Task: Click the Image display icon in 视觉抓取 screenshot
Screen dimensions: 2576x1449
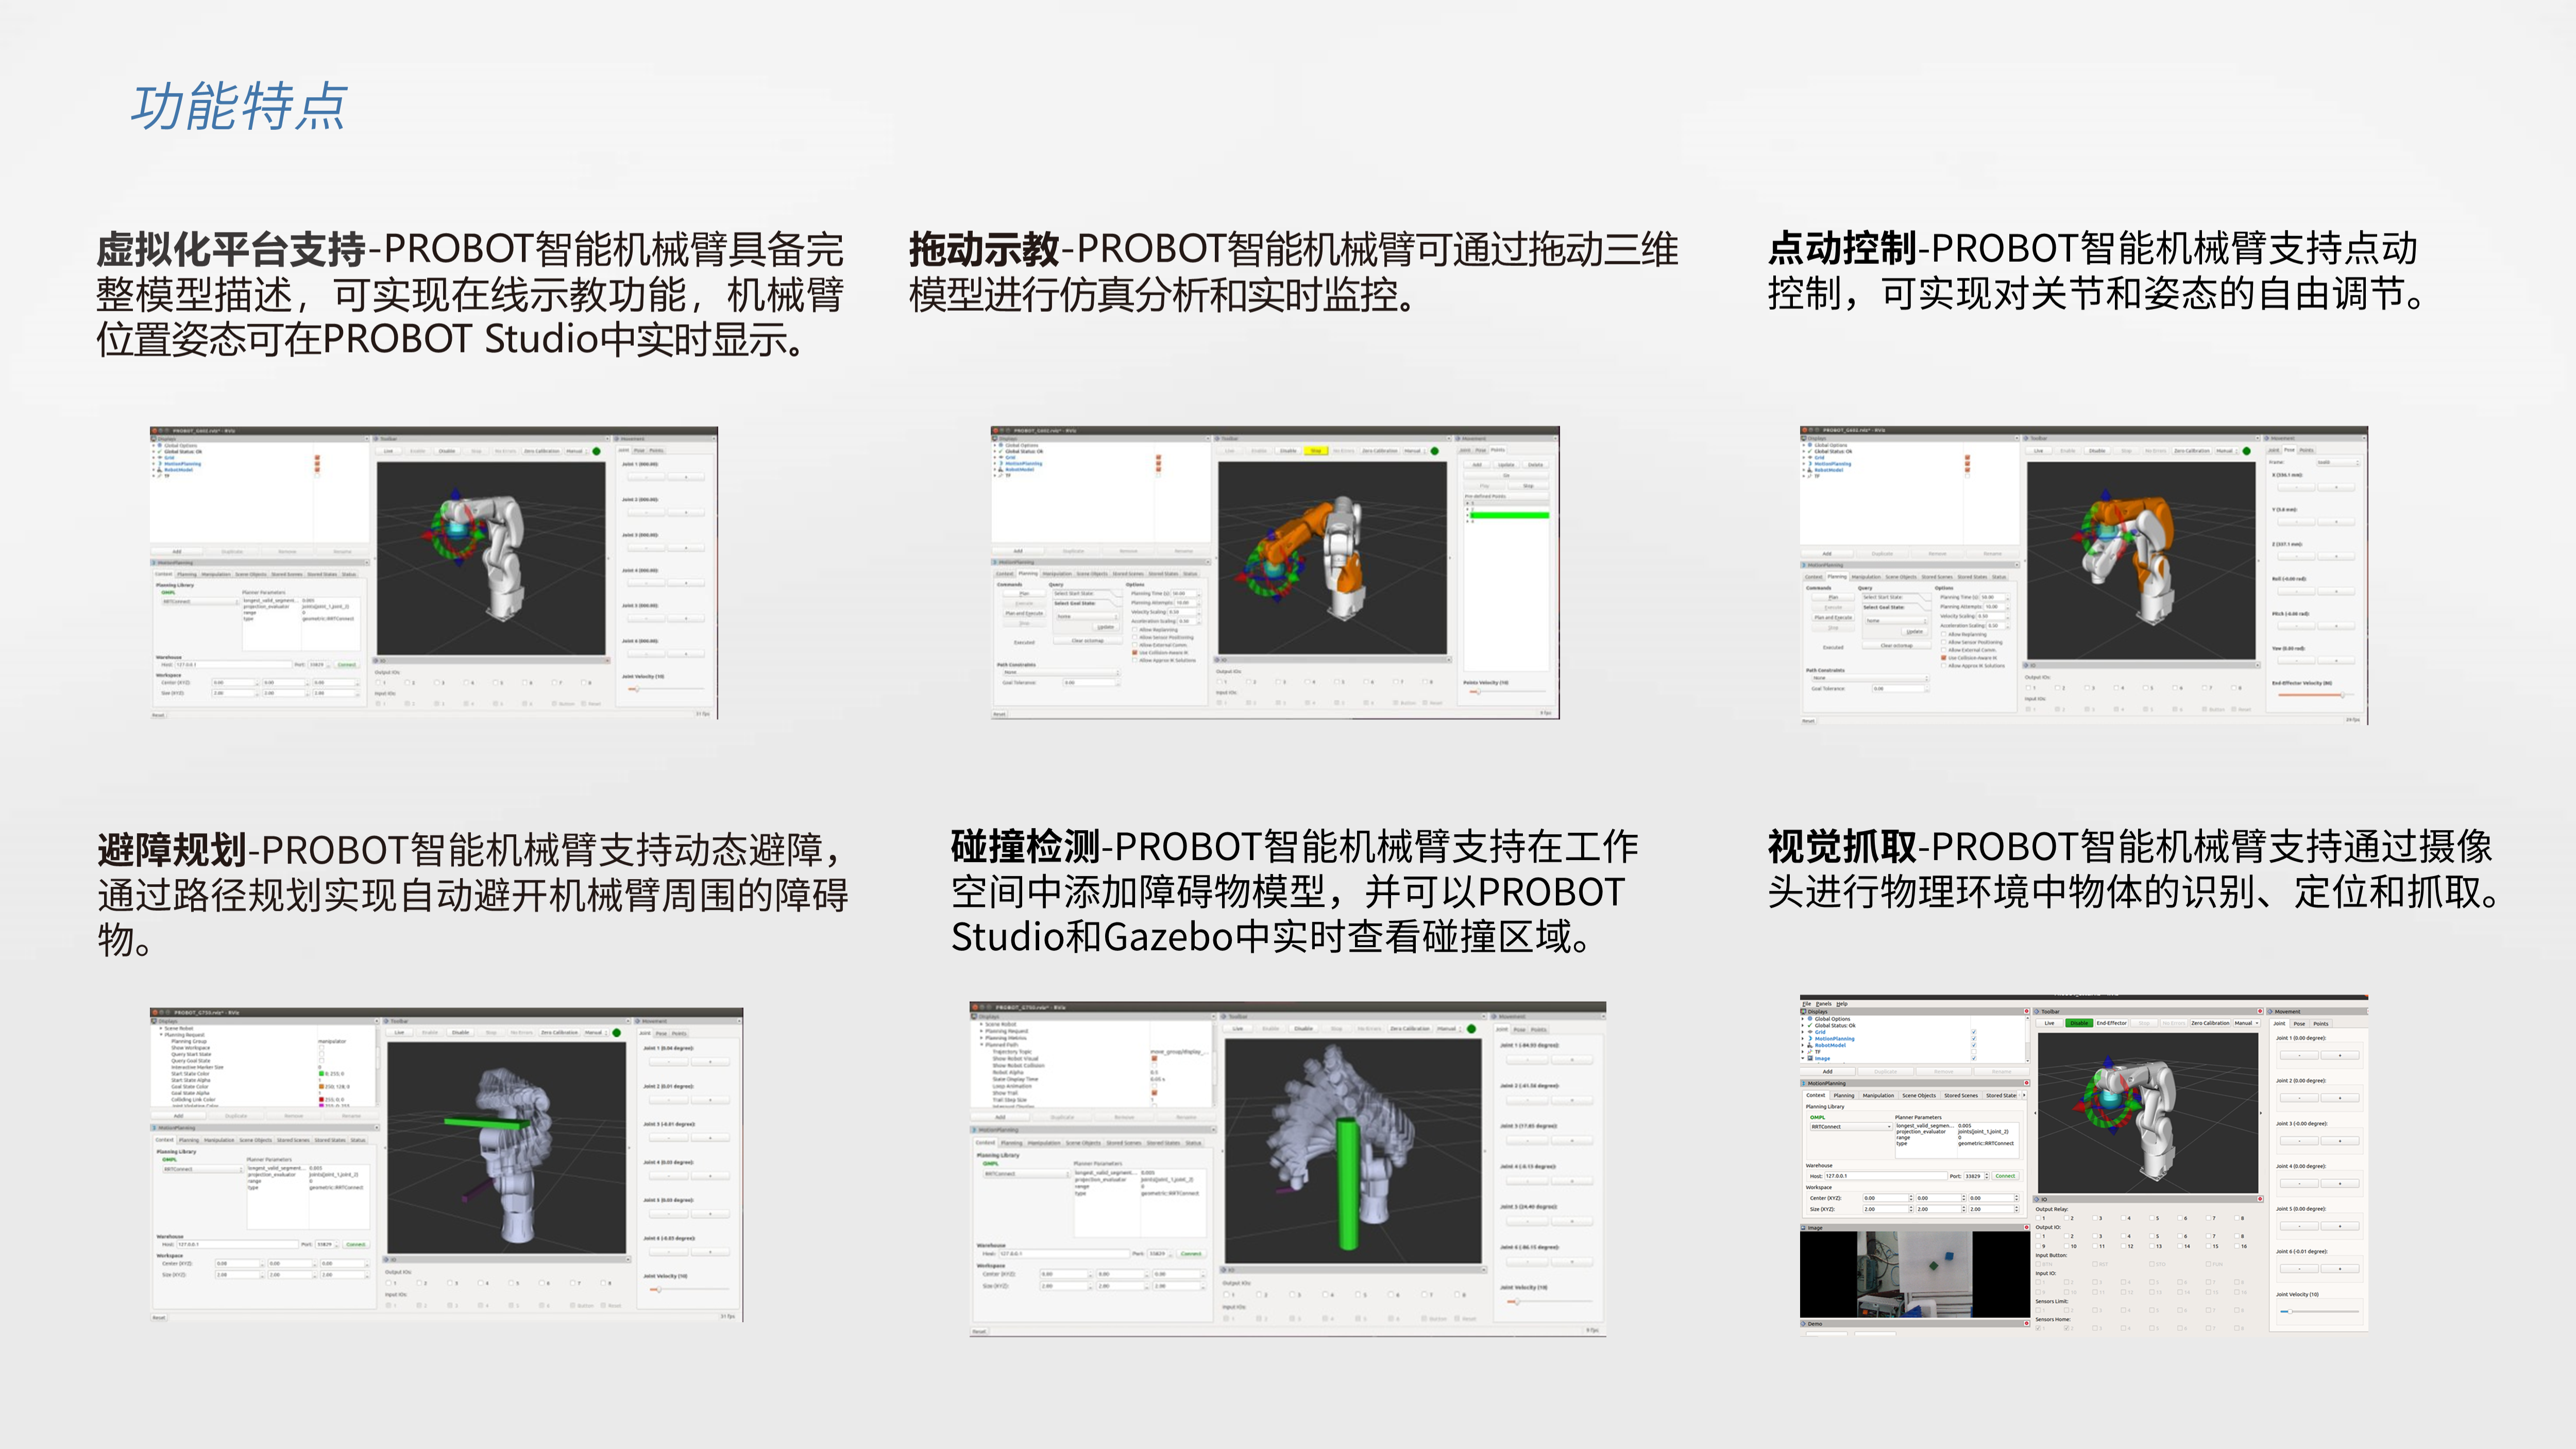Action: tap(1810, 1058)
